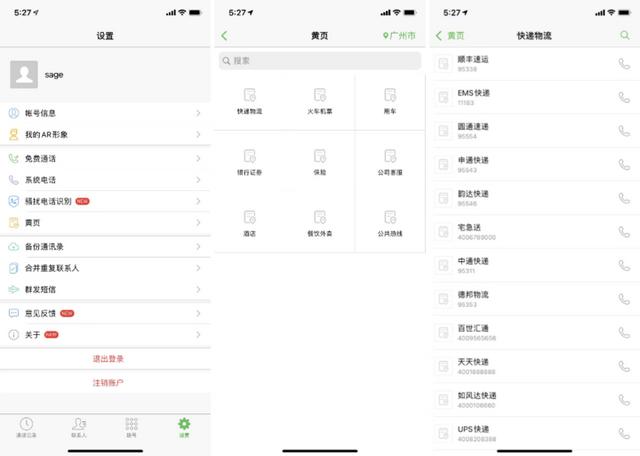Click the 黄页 book icon in settings list
The height and width of the screenshot is (456, 640).
pyautogui.click(x=13, y=222)
